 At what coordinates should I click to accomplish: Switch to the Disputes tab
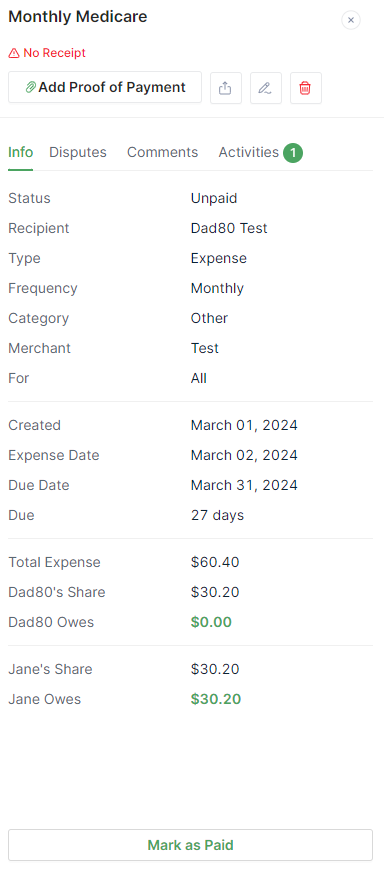(78, 152)
